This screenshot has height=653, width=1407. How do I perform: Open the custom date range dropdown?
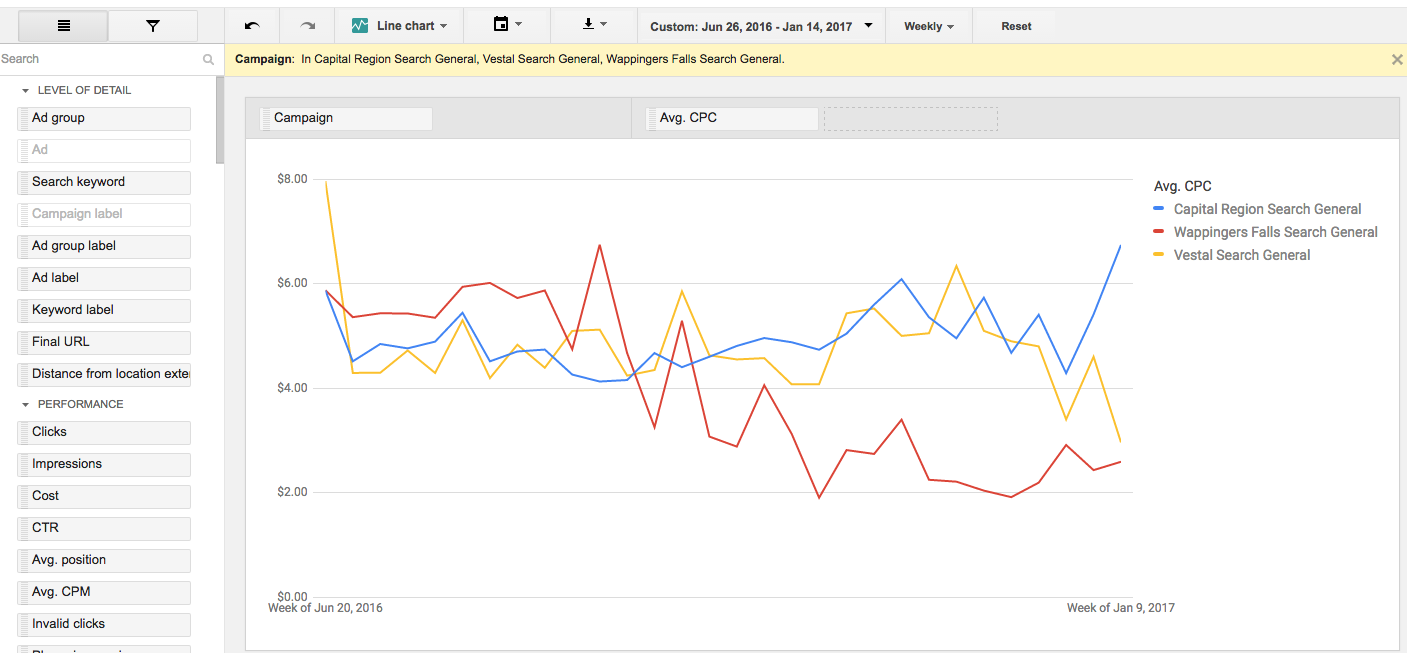(762, 26)
